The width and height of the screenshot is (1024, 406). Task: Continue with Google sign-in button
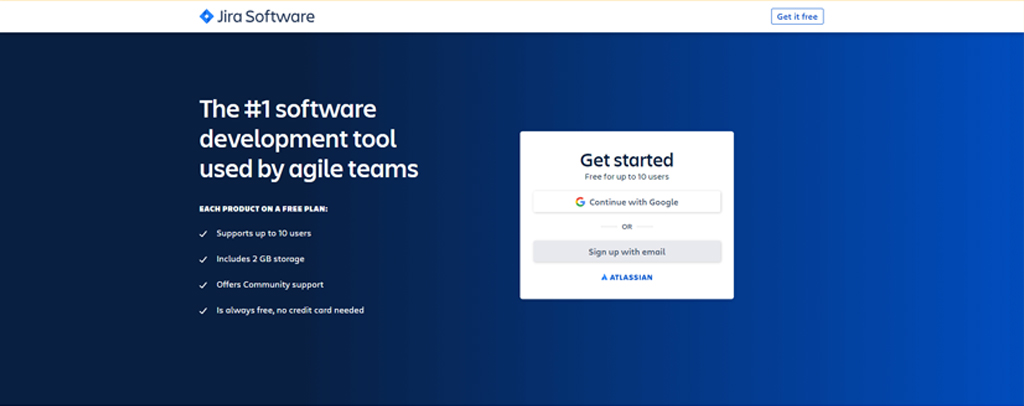627,202
